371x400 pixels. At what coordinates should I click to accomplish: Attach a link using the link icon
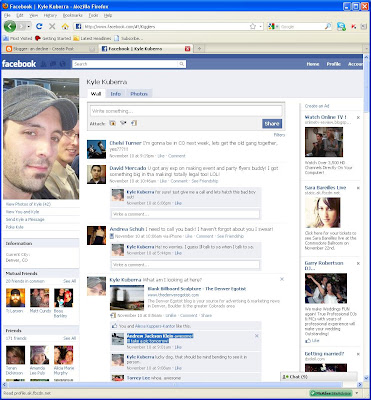[134, 123]
